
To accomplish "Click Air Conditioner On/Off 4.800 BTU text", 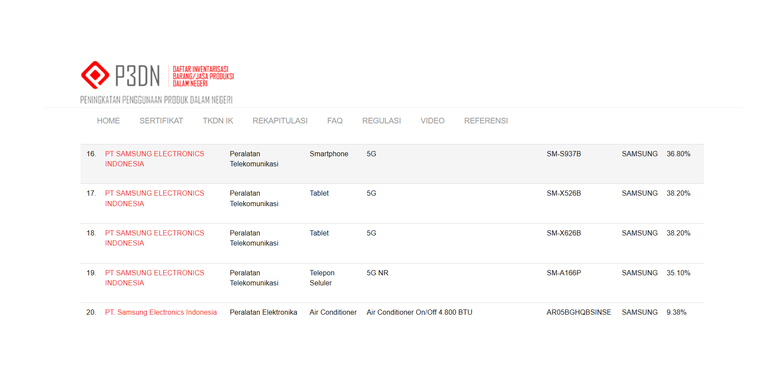I will 419,312.
